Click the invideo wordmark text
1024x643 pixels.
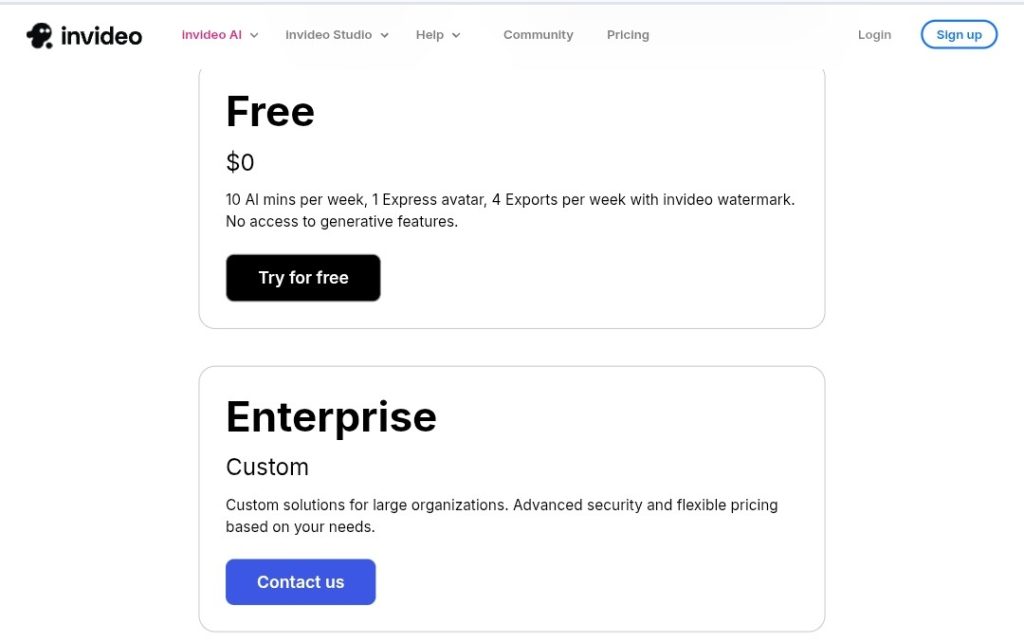point(101,36)
